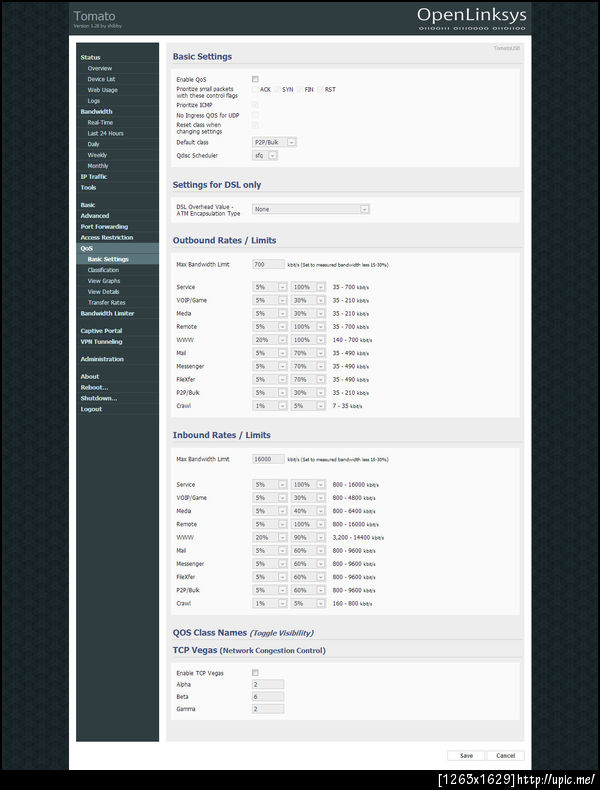Screen dimensions: 600x790
Task: Open DSL Overhead Value encapsulation dropdown
Action: click(310, 209)
